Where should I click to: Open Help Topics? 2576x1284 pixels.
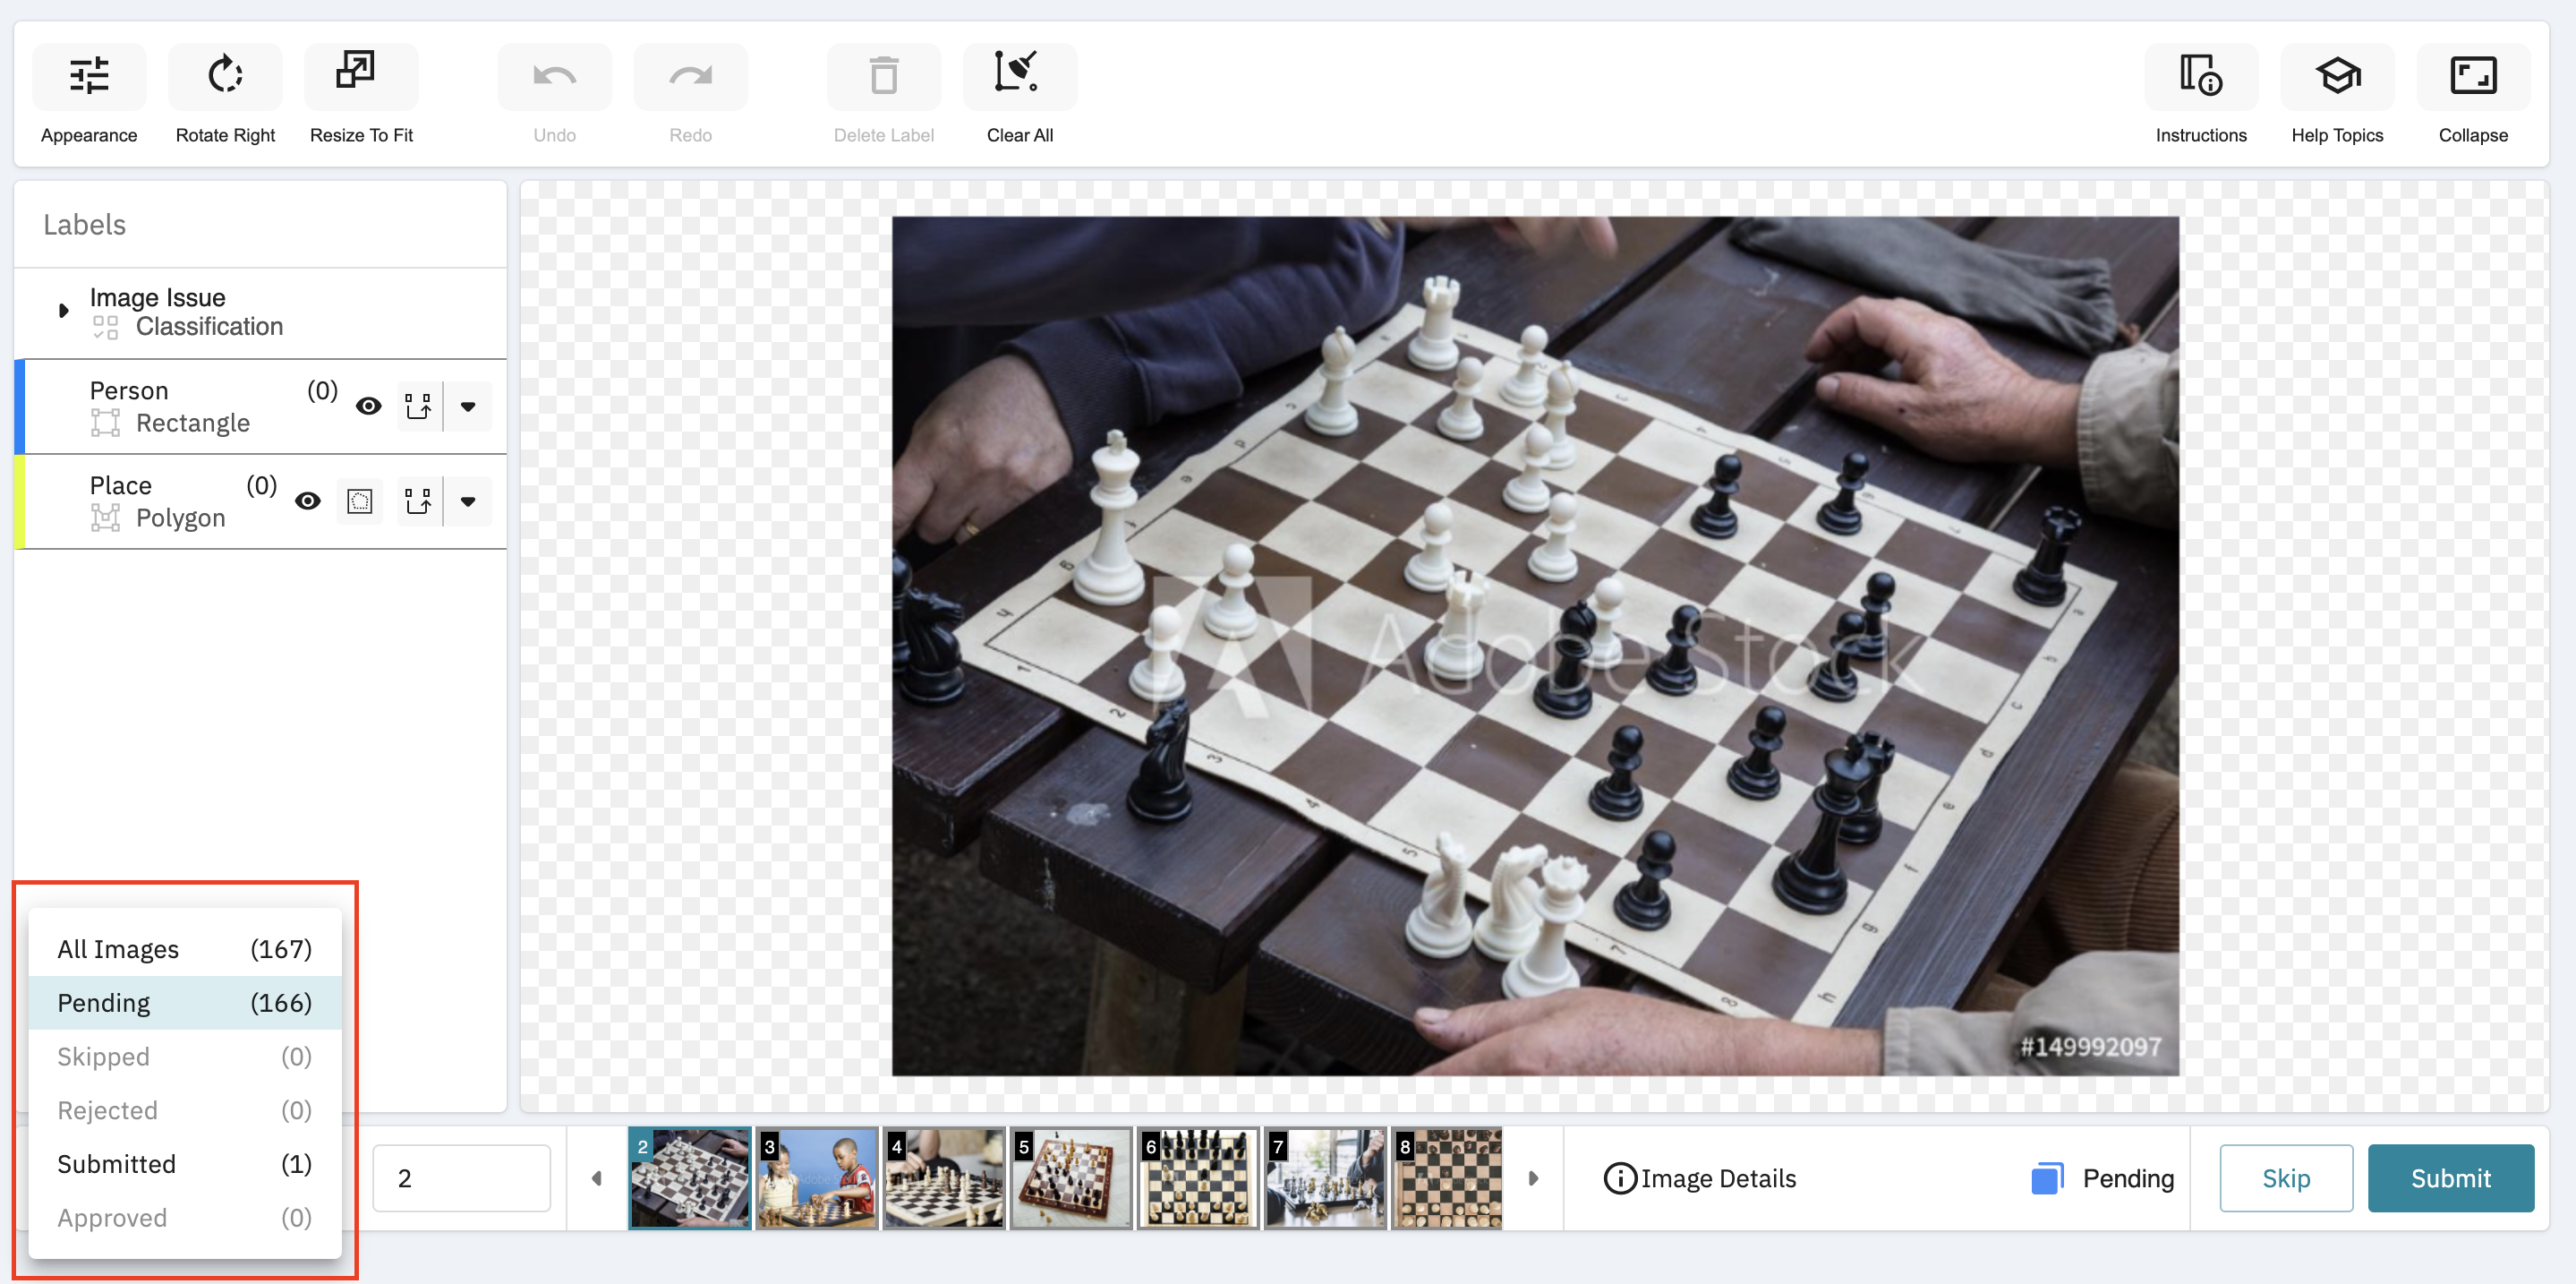tap(2337, 77)
